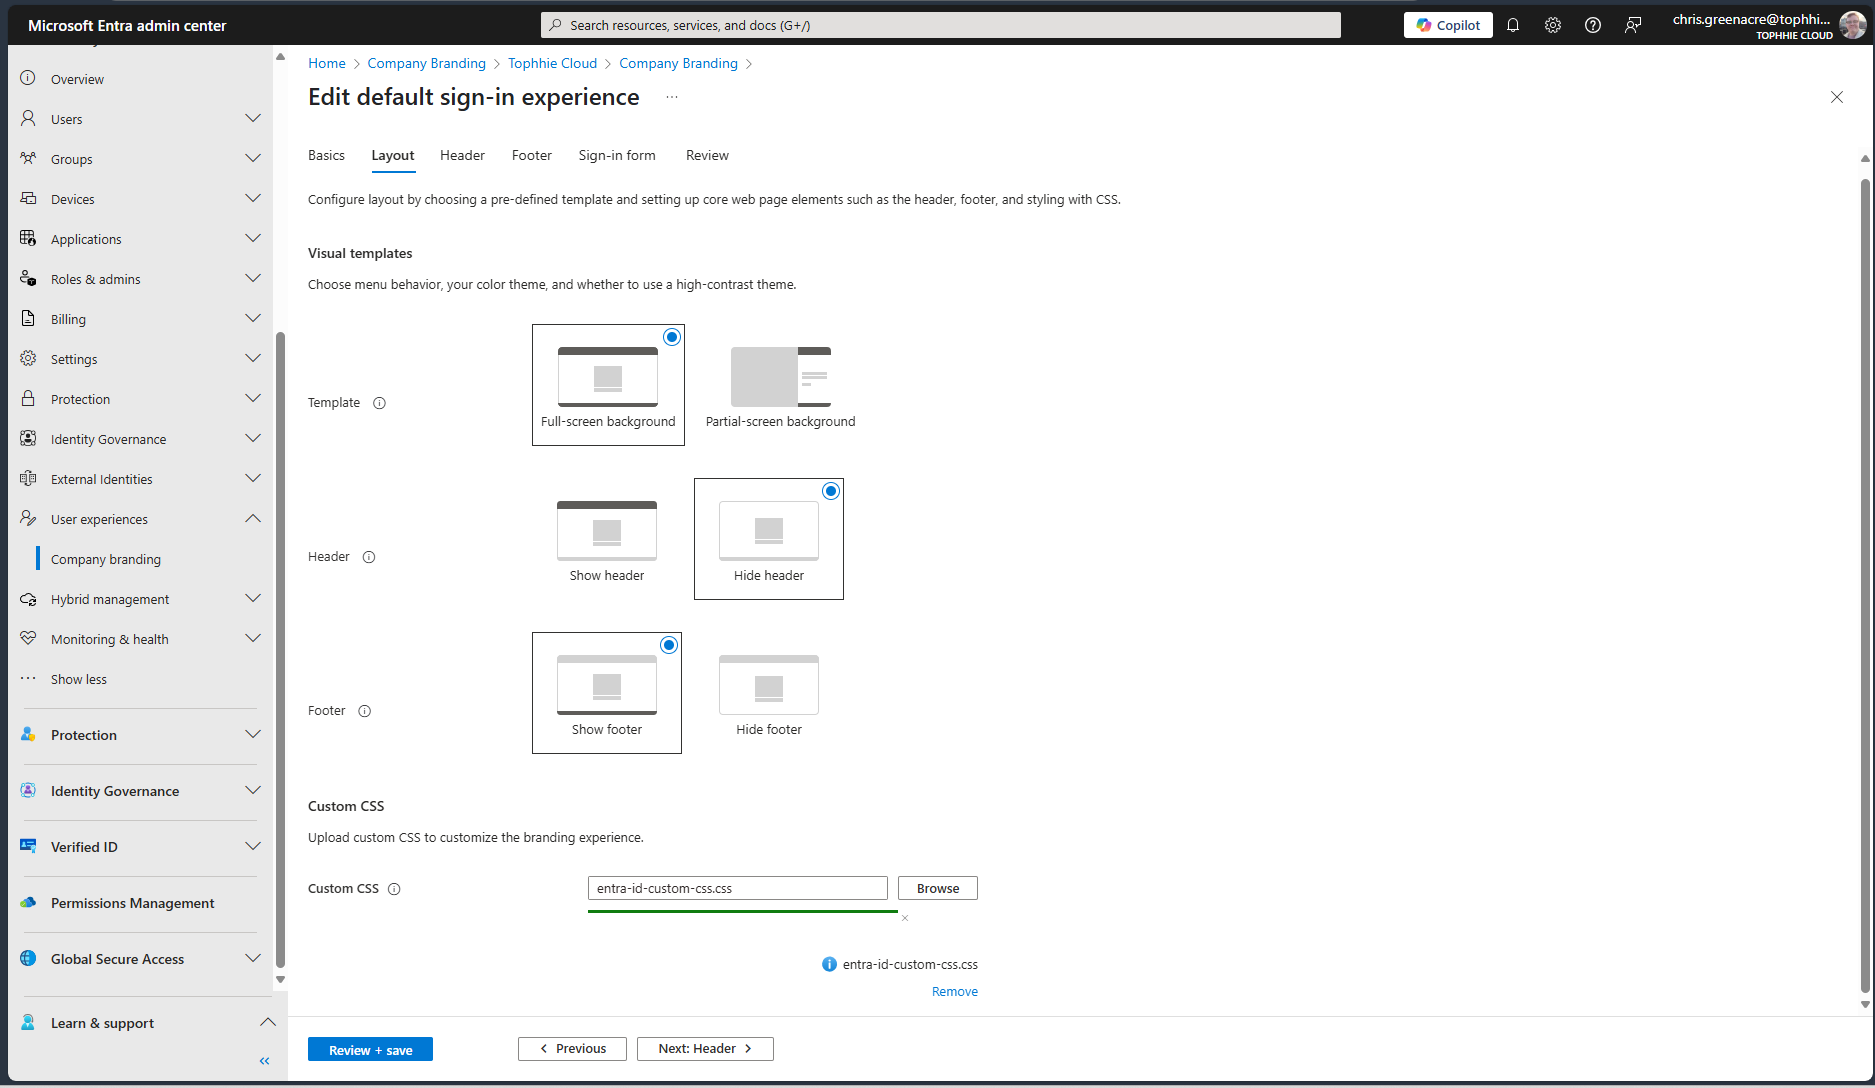This screenshot has height=1088, width=1875.
Task: Open notifications bell in top bar
Action: 1513,25
